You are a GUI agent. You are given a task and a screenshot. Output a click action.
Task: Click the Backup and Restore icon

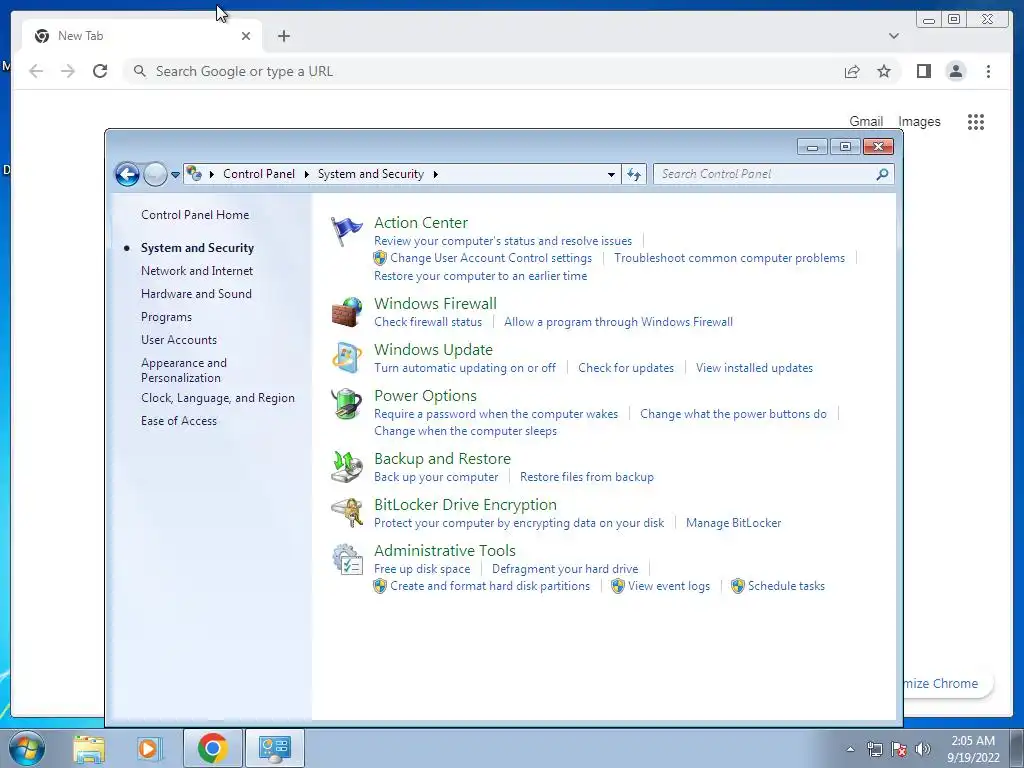pos(347,466)
